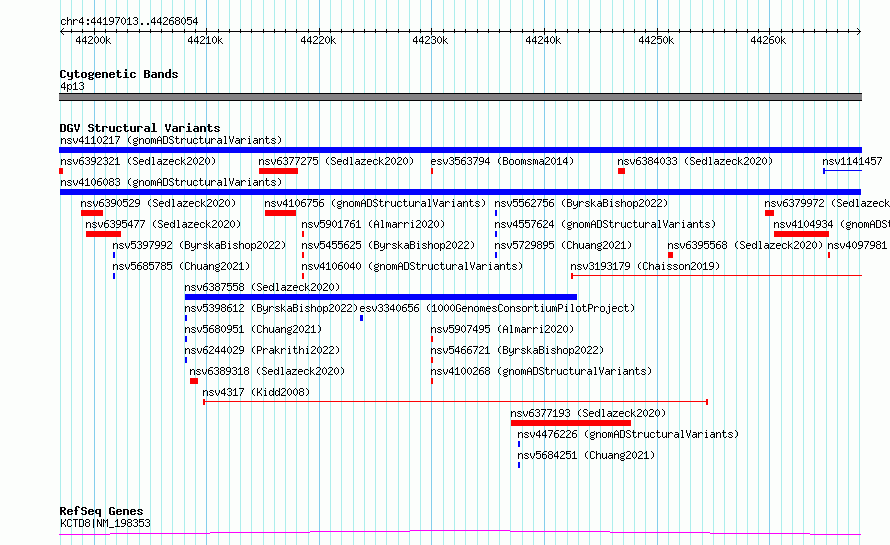Select the nsv4106756 gnomADStructuralVariants label

pyautogui.click(x=375, y=203)
